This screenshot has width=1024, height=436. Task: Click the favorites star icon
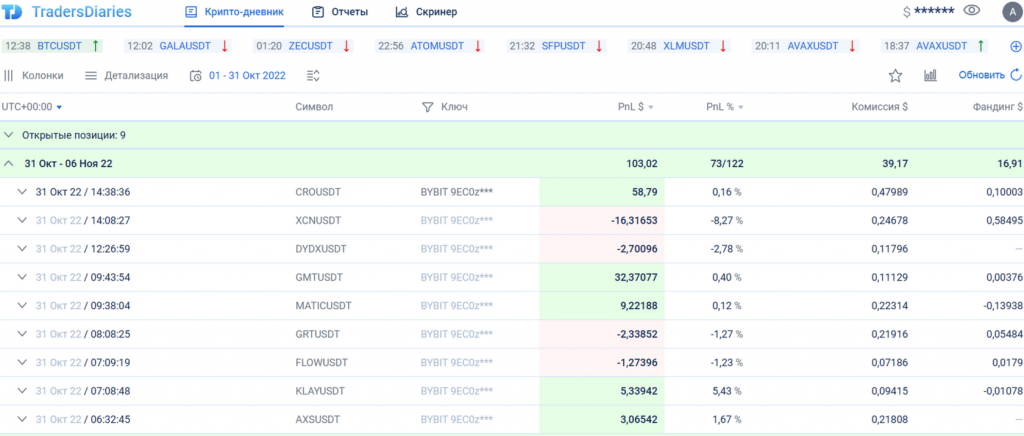pyautogui.click(x=895, y=75)
